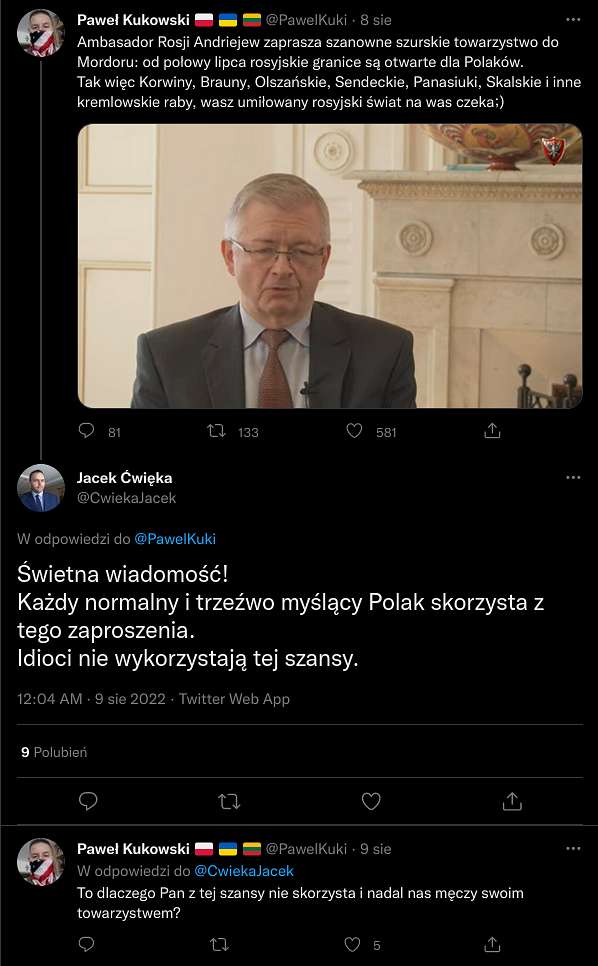This screenshot has height=966, width=598.
Task: Reply to the bottom Paweł Kukowski tweet
Action: point(87,944)
